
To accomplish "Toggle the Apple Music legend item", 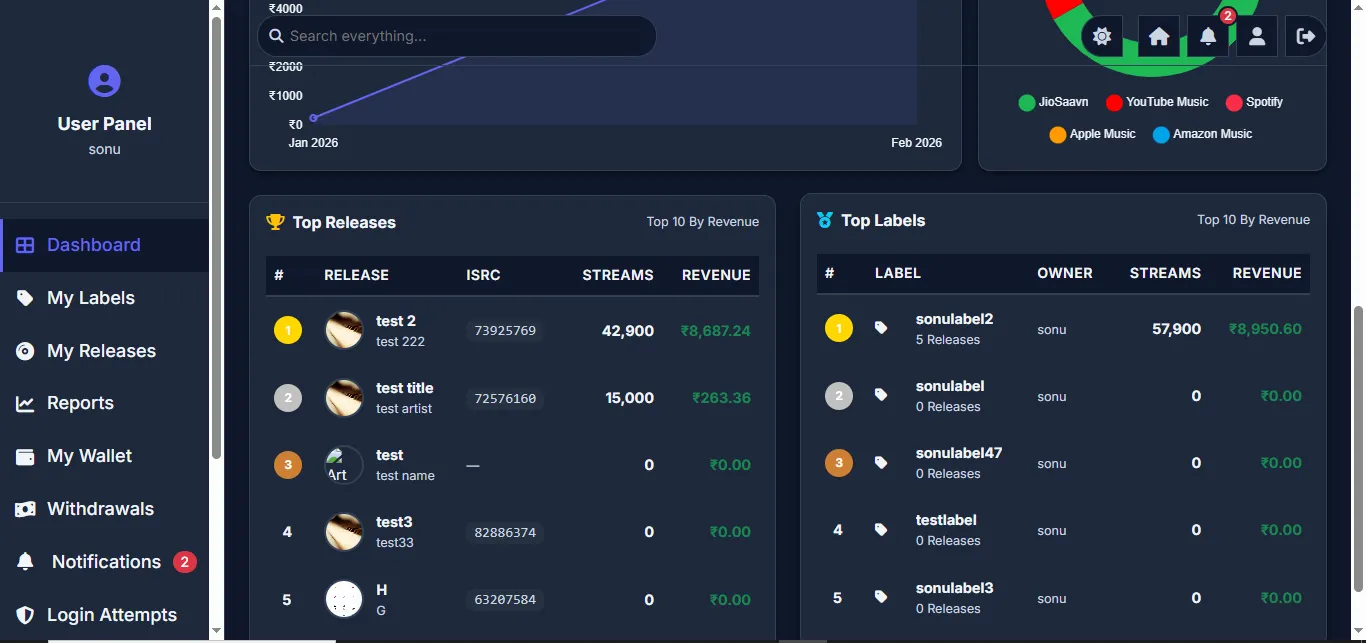I will coord(1092,134).
